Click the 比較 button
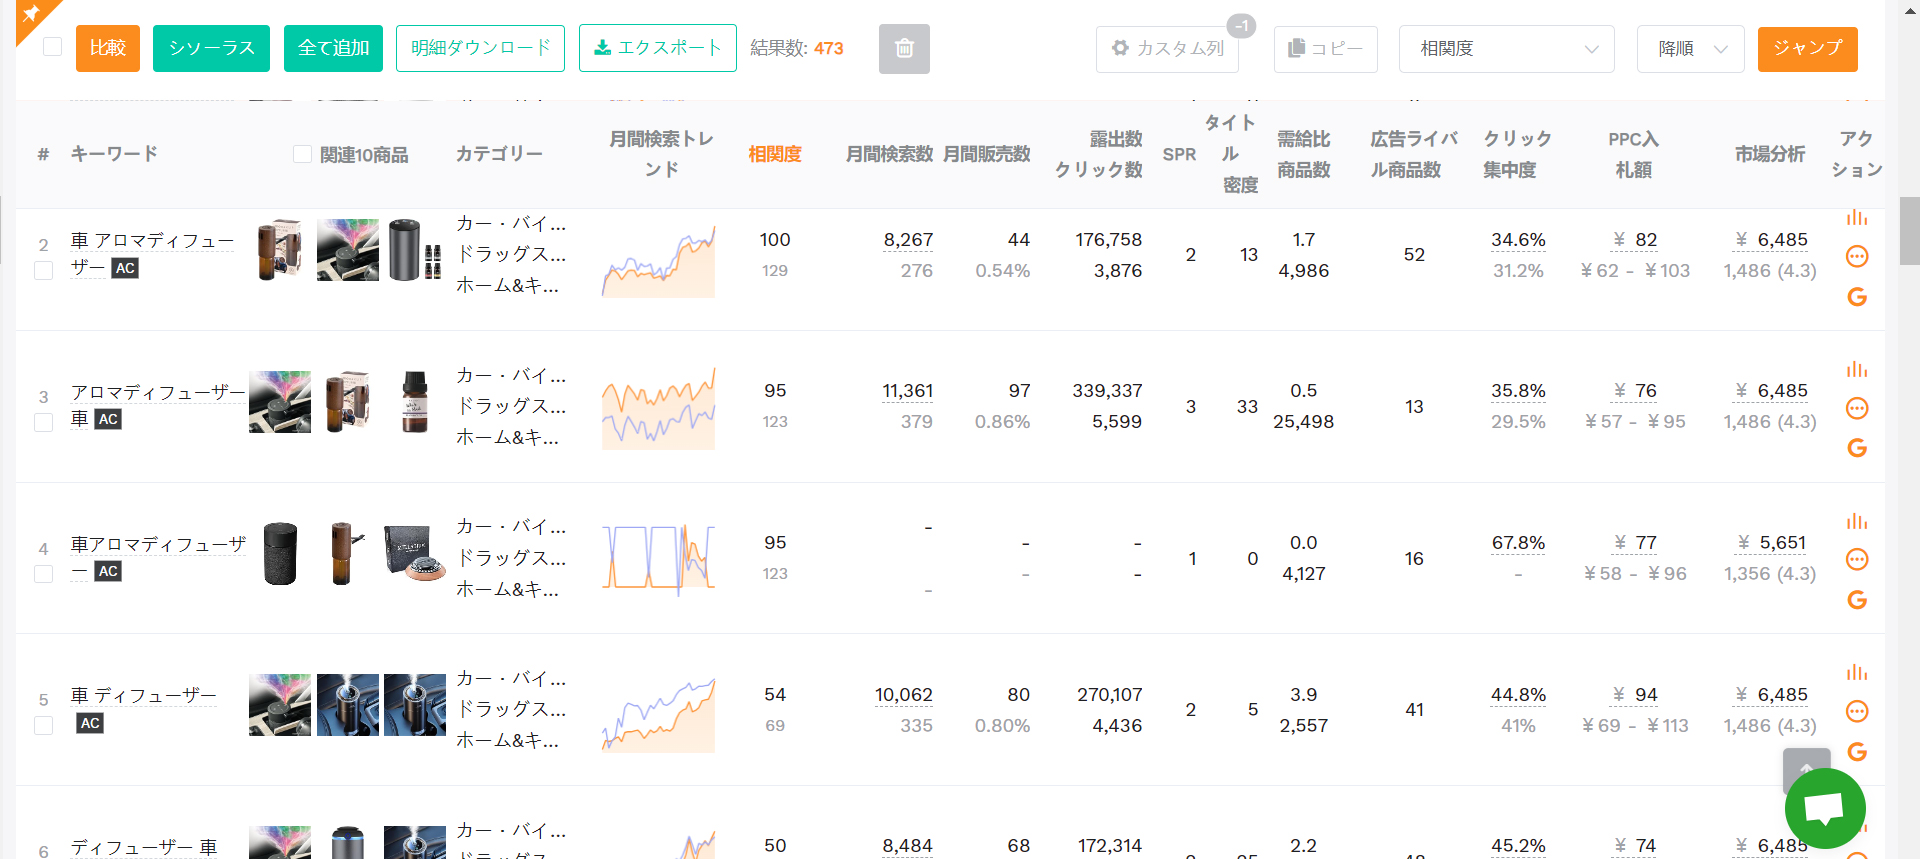The height and width of the screenshot is (859, 1920). tap(108, 48)
